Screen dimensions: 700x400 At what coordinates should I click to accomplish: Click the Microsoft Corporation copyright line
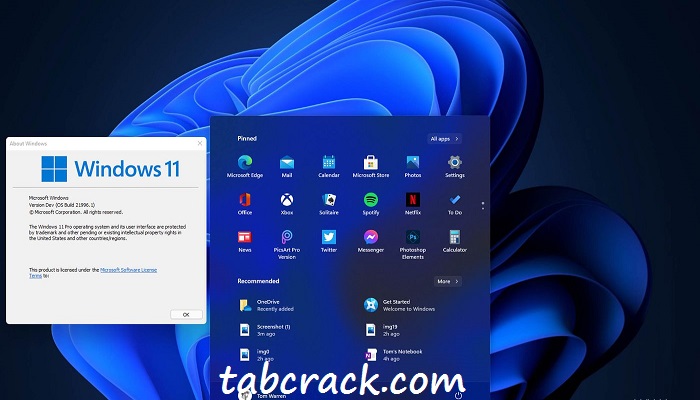click(x=76, y=212)
